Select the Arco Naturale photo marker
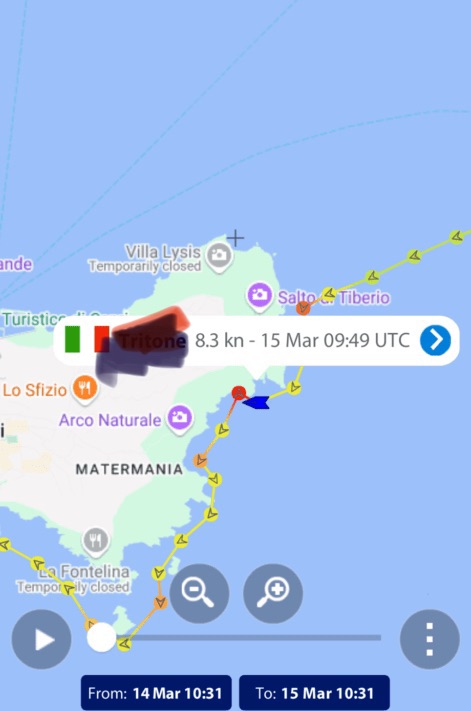The width and height of the screenshot is (471, 711). [x=180, y=419]
